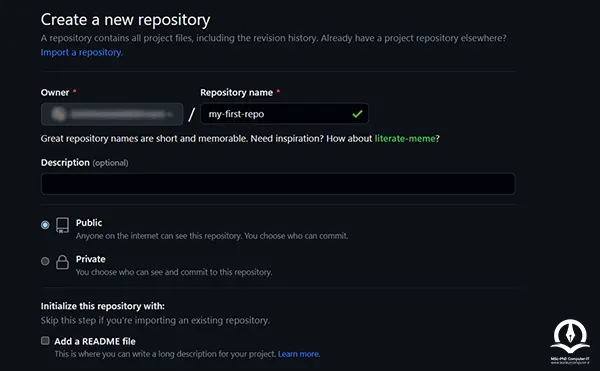Click the Owner field label
This screenshot has width=600, height=371.
tap(55, 93)
